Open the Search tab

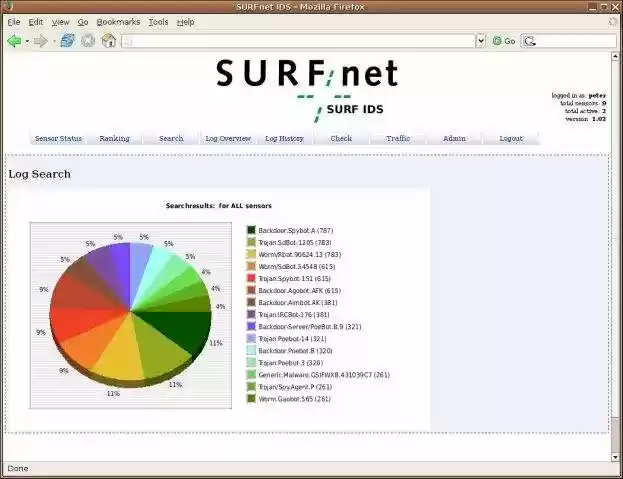tap(171, 138)
